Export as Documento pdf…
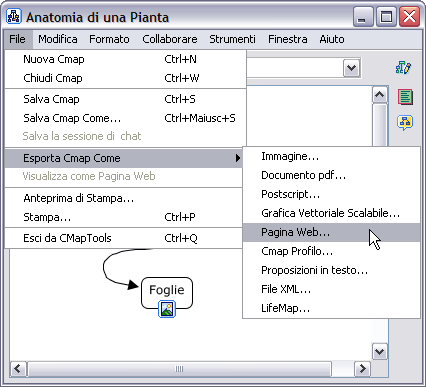The image size is (426, 387). pos(331,175)
